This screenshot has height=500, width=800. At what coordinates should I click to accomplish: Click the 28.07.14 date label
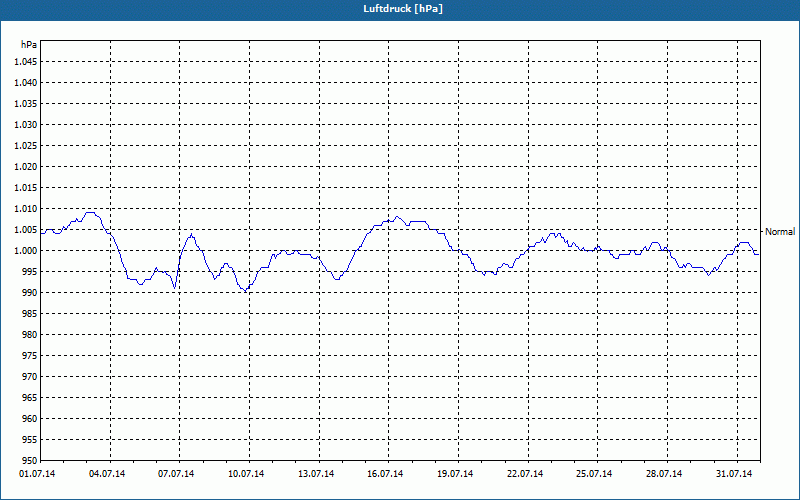664,474
